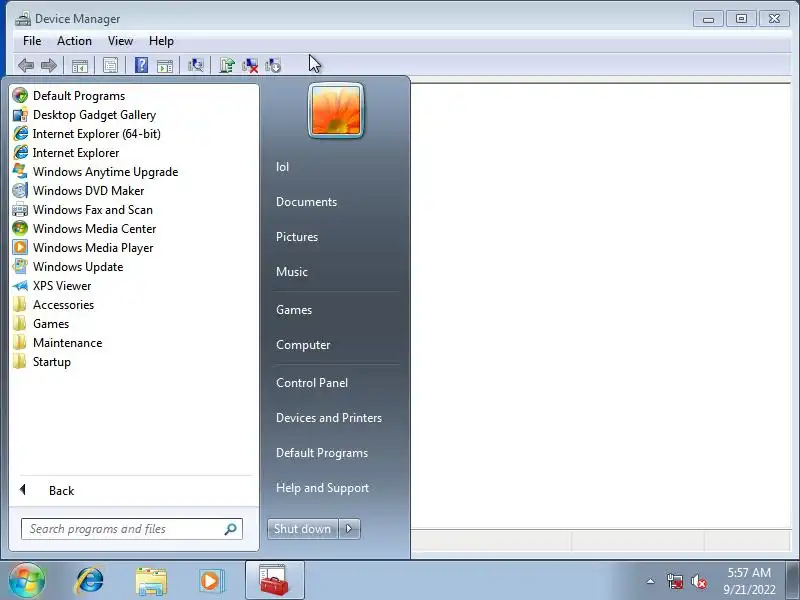Open Games in the Start menu right pane
Image resolution: width=800 pixels, height=600 pixels.
point(294,310)
